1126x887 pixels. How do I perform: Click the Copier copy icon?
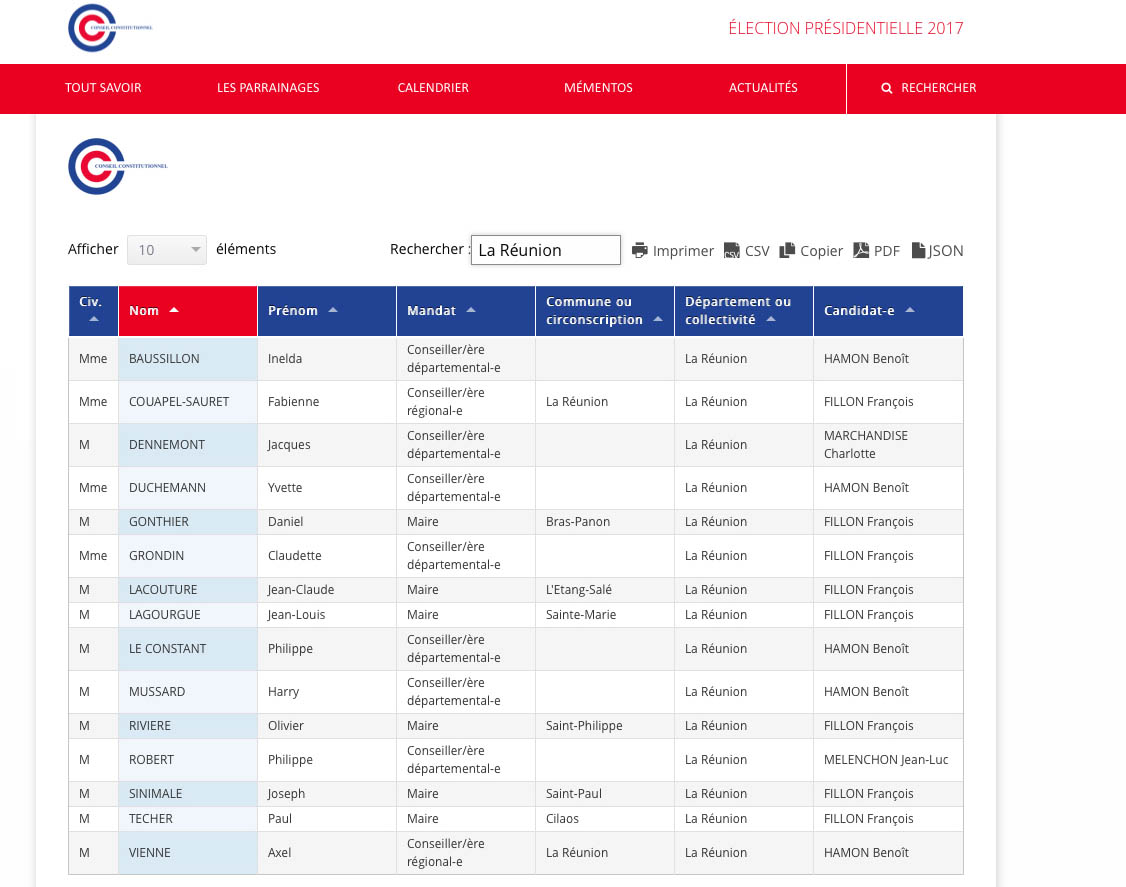pos(788,250)
